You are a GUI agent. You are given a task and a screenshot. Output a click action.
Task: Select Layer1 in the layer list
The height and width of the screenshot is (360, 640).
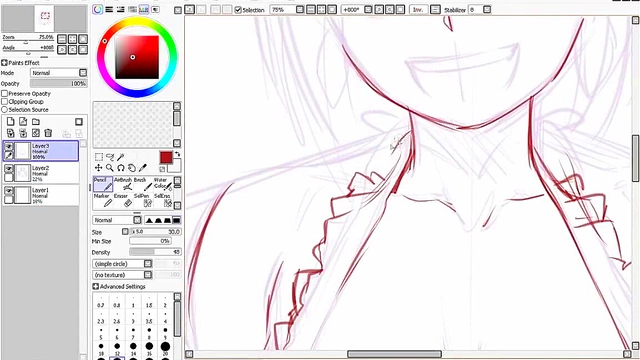pos(41,196)
